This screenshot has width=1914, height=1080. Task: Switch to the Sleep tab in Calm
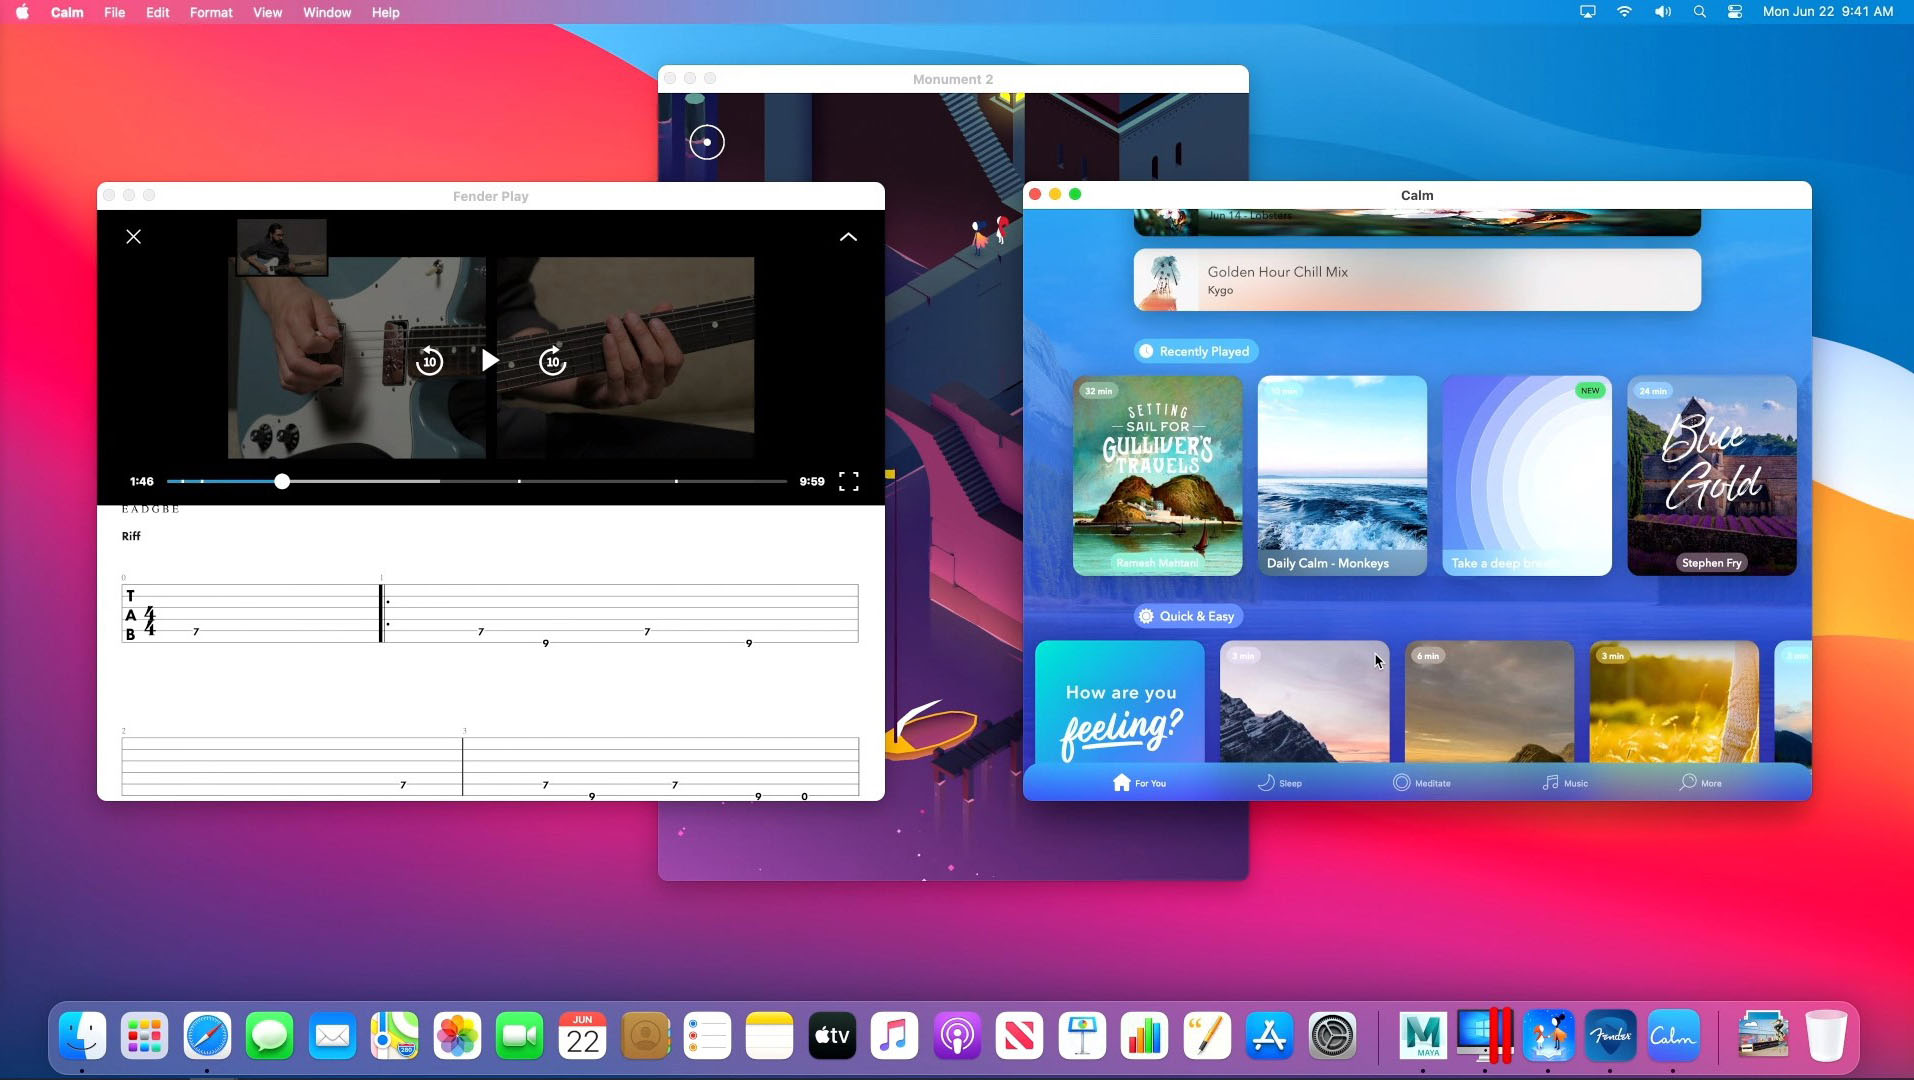click(x=1279, y=783)
